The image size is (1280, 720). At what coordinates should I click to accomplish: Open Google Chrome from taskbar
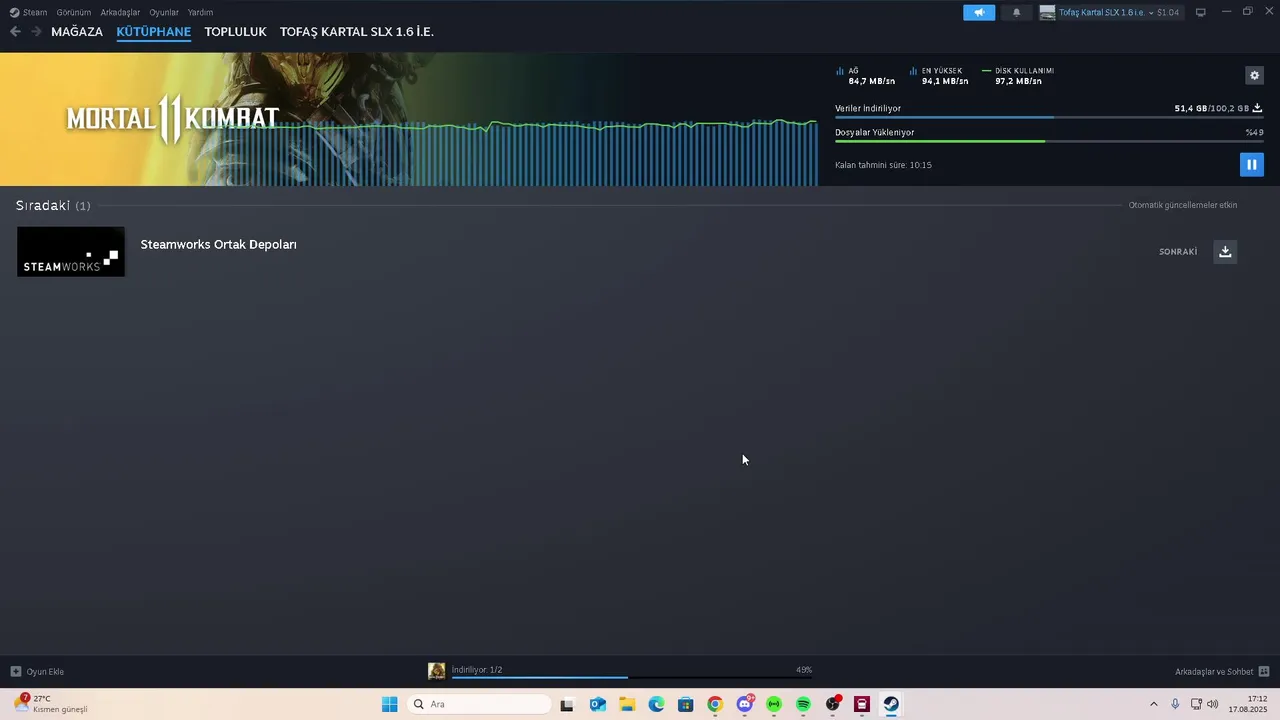tap(715, 705)
